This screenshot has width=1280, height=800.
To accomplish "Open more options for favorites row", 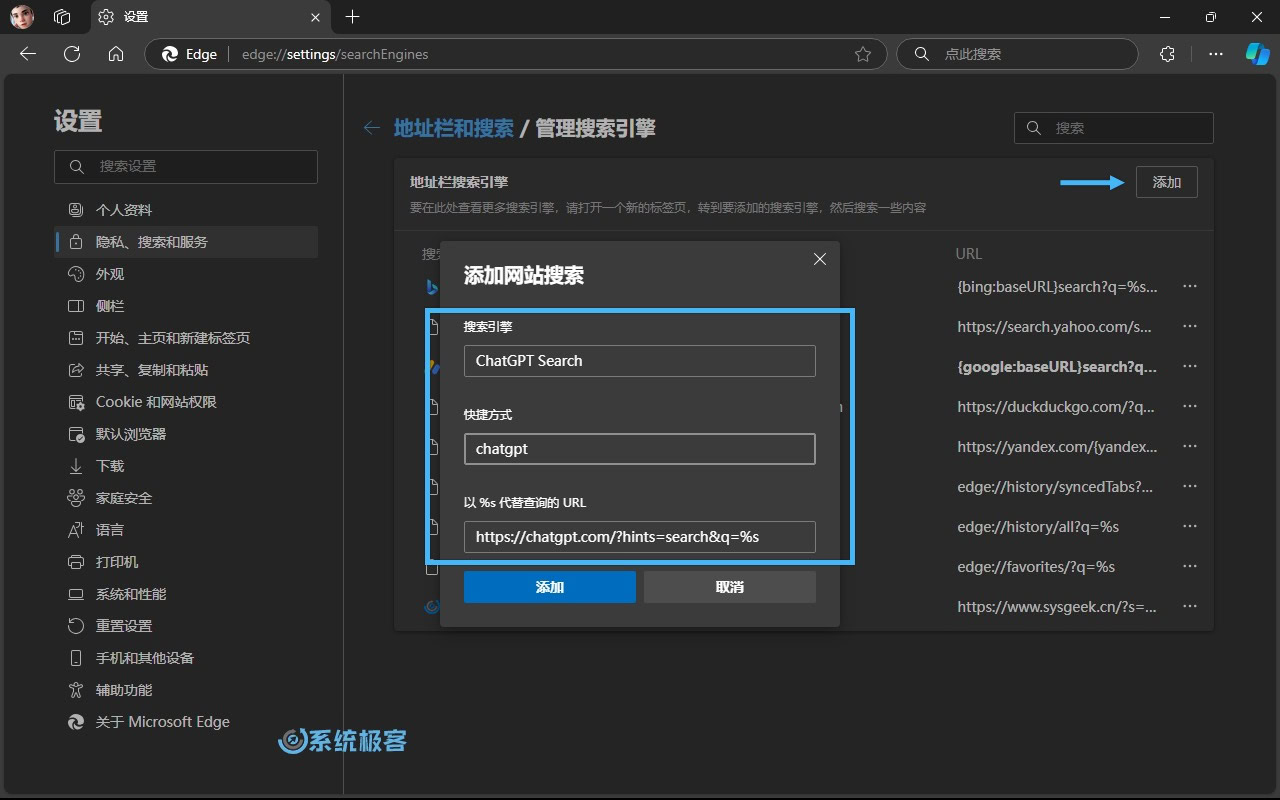I will coord(1190,566).
